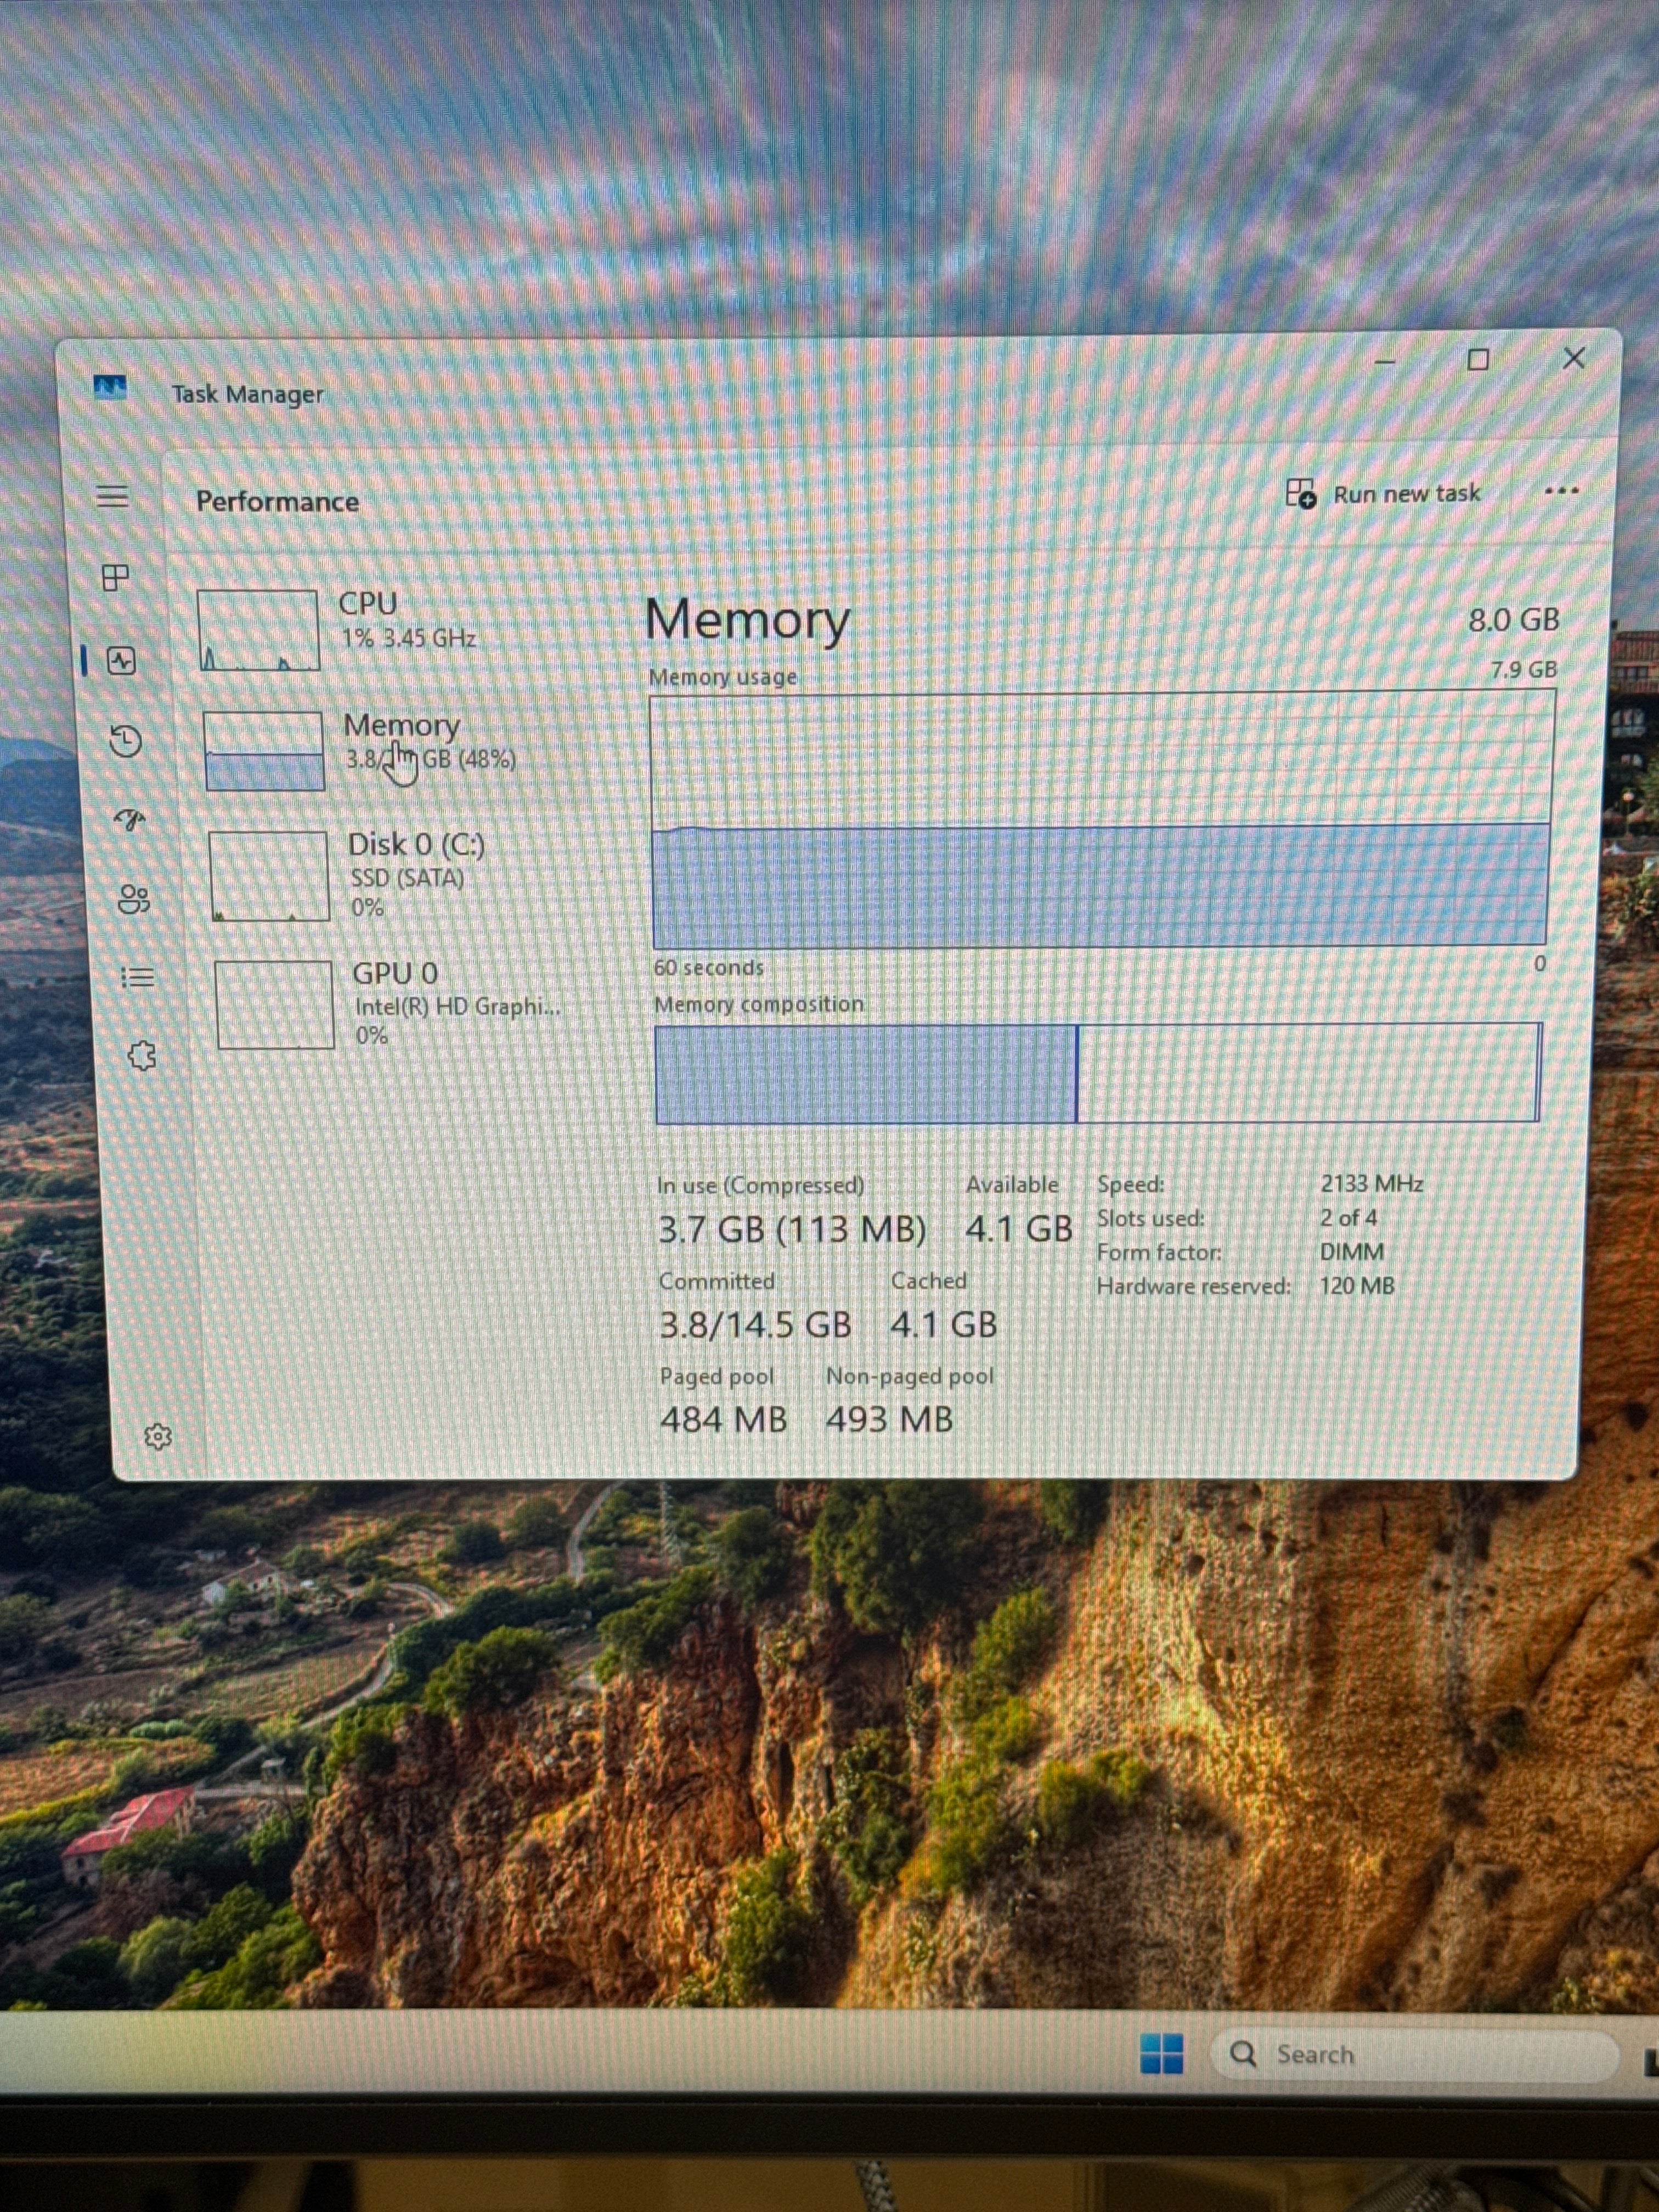Click the taskbar search magnifier icon
The width and height of the screenshot is (1659, 2212).
click(x=1243, y=2054)
